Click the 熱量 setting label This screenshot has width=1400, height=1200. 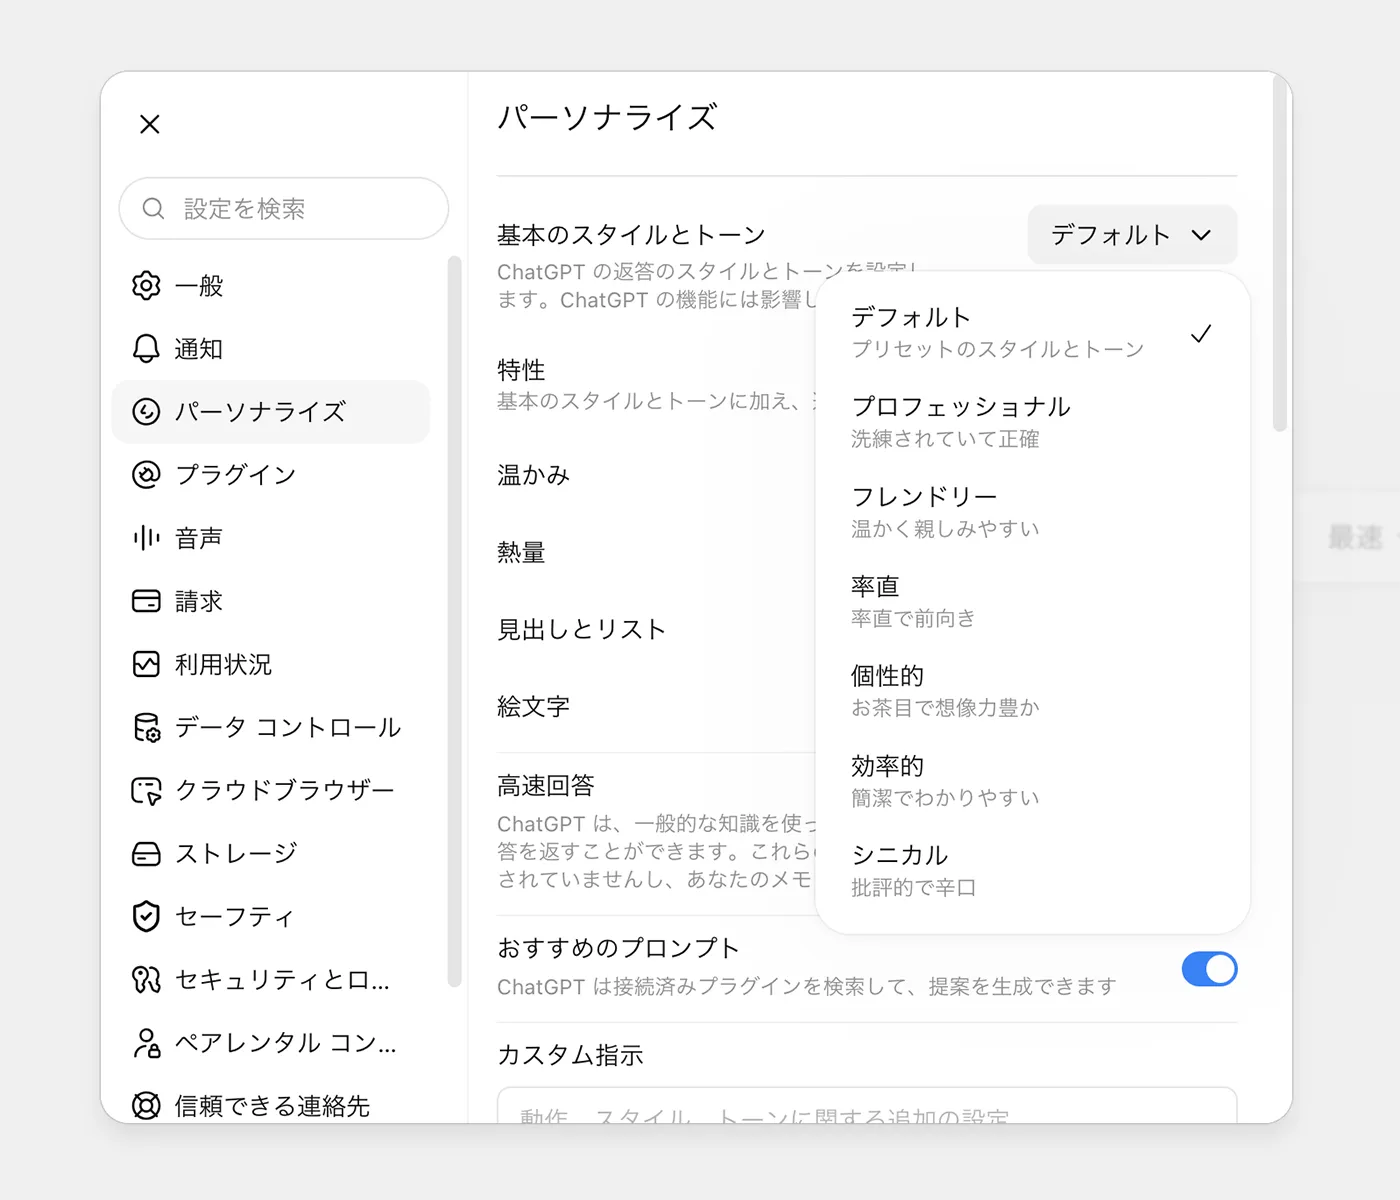[x=521, y=552]
